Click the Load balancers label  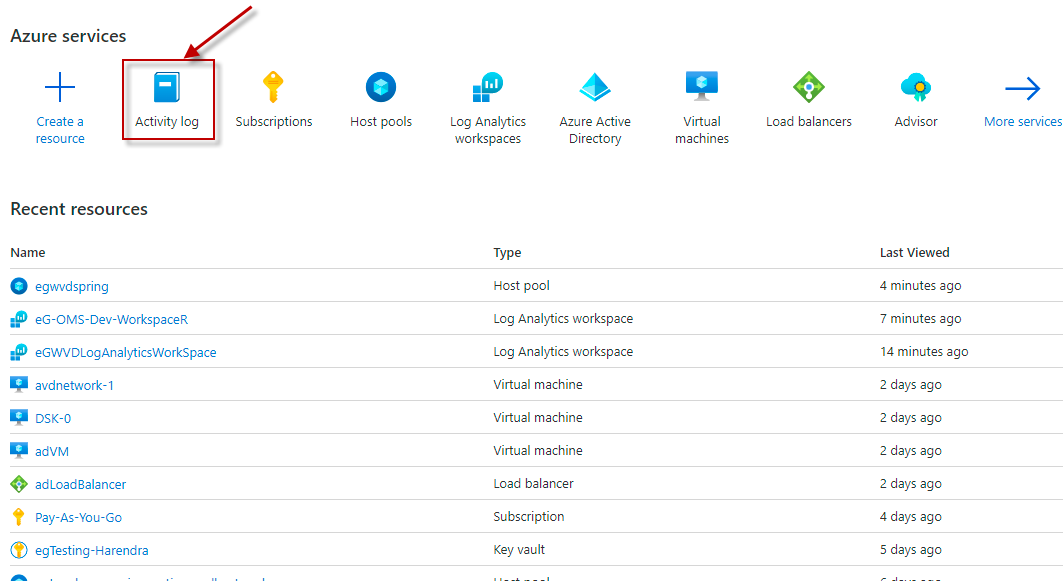[809, 121]
